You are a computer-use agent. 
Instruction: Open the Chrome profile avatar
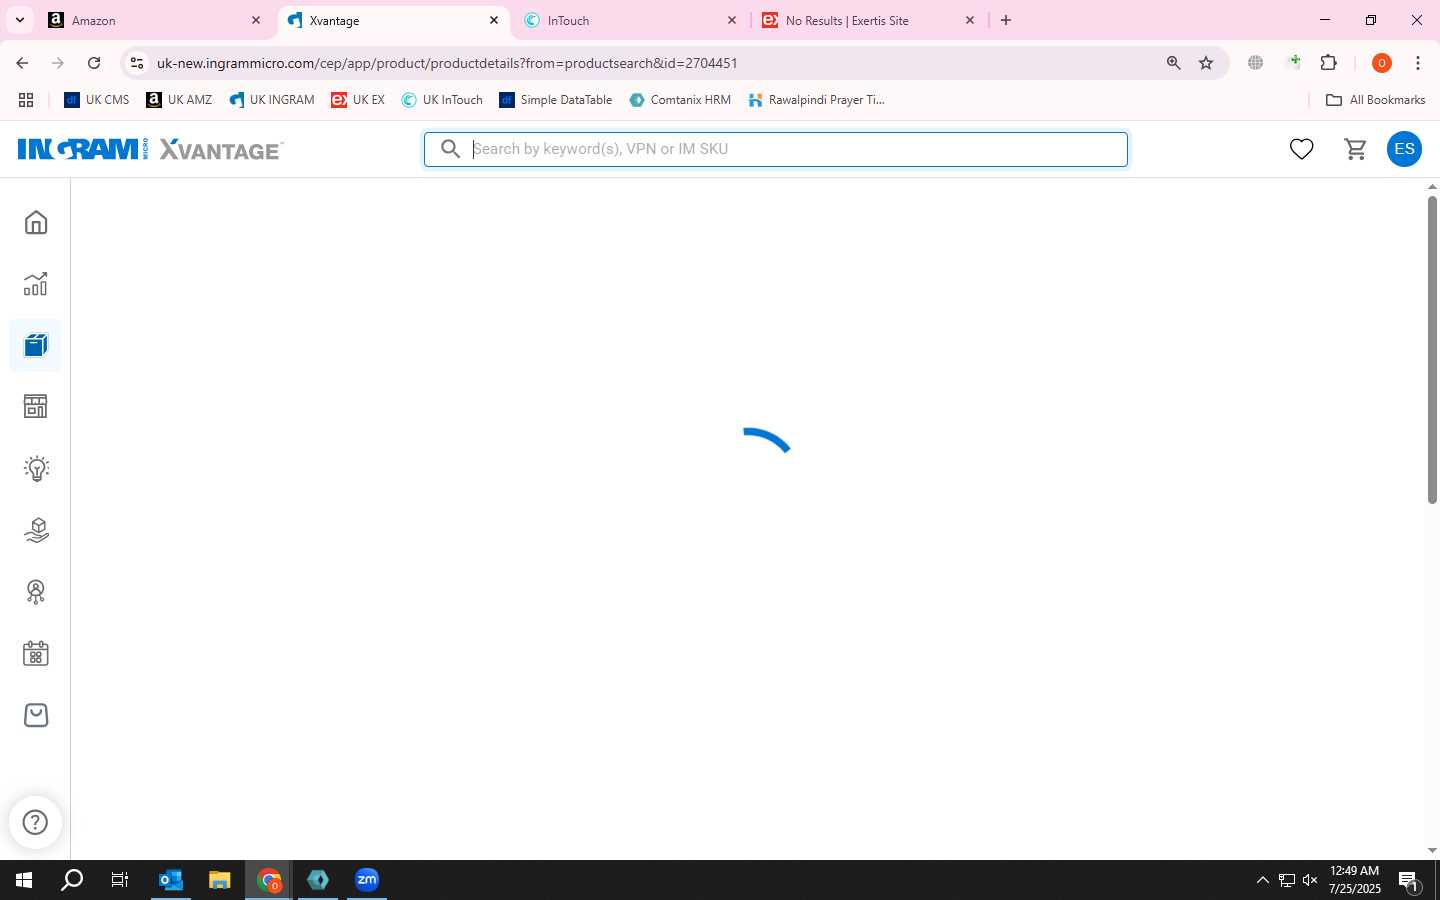pos(1382,63)
